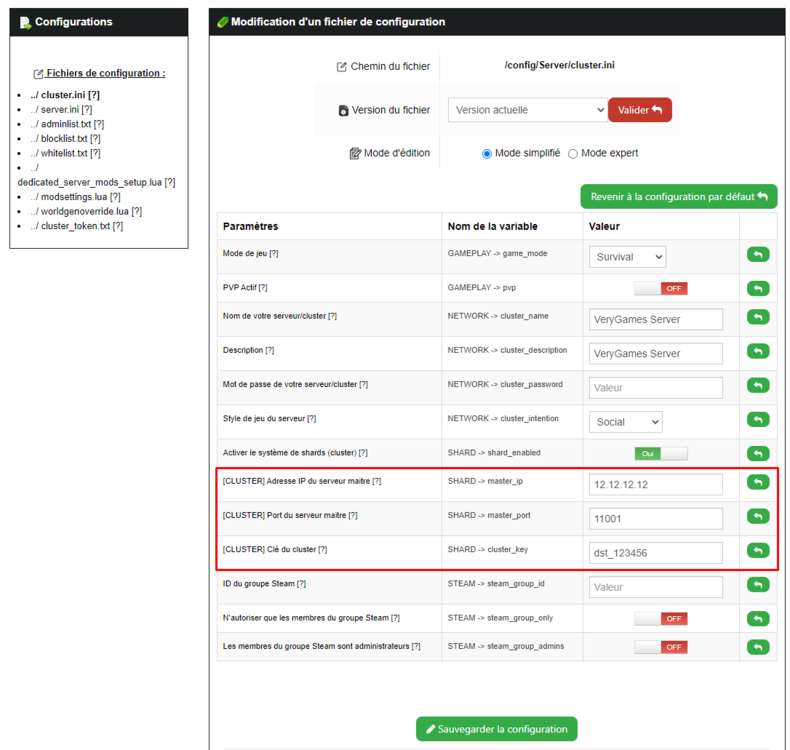Select the Mode expert radio button

573,153
